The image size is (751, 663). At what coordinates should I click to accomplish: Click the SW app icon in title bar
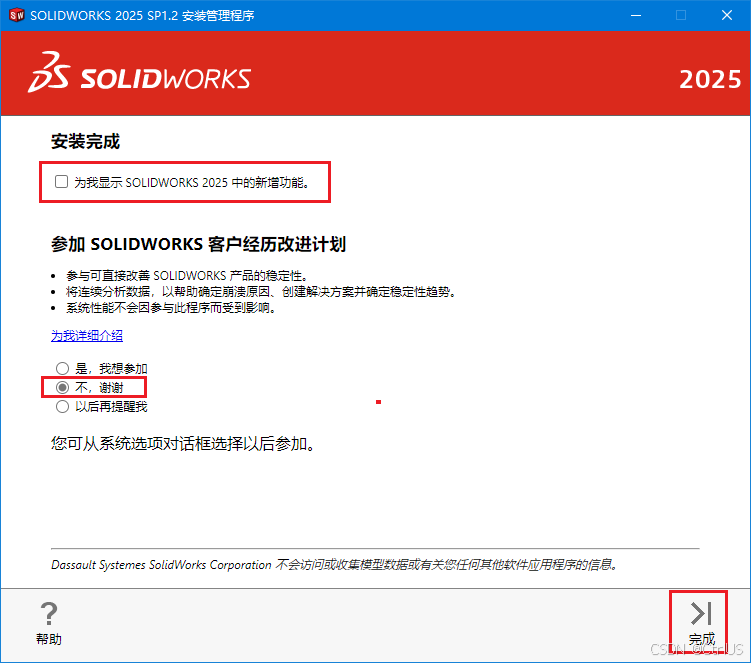tap(16, 15)
